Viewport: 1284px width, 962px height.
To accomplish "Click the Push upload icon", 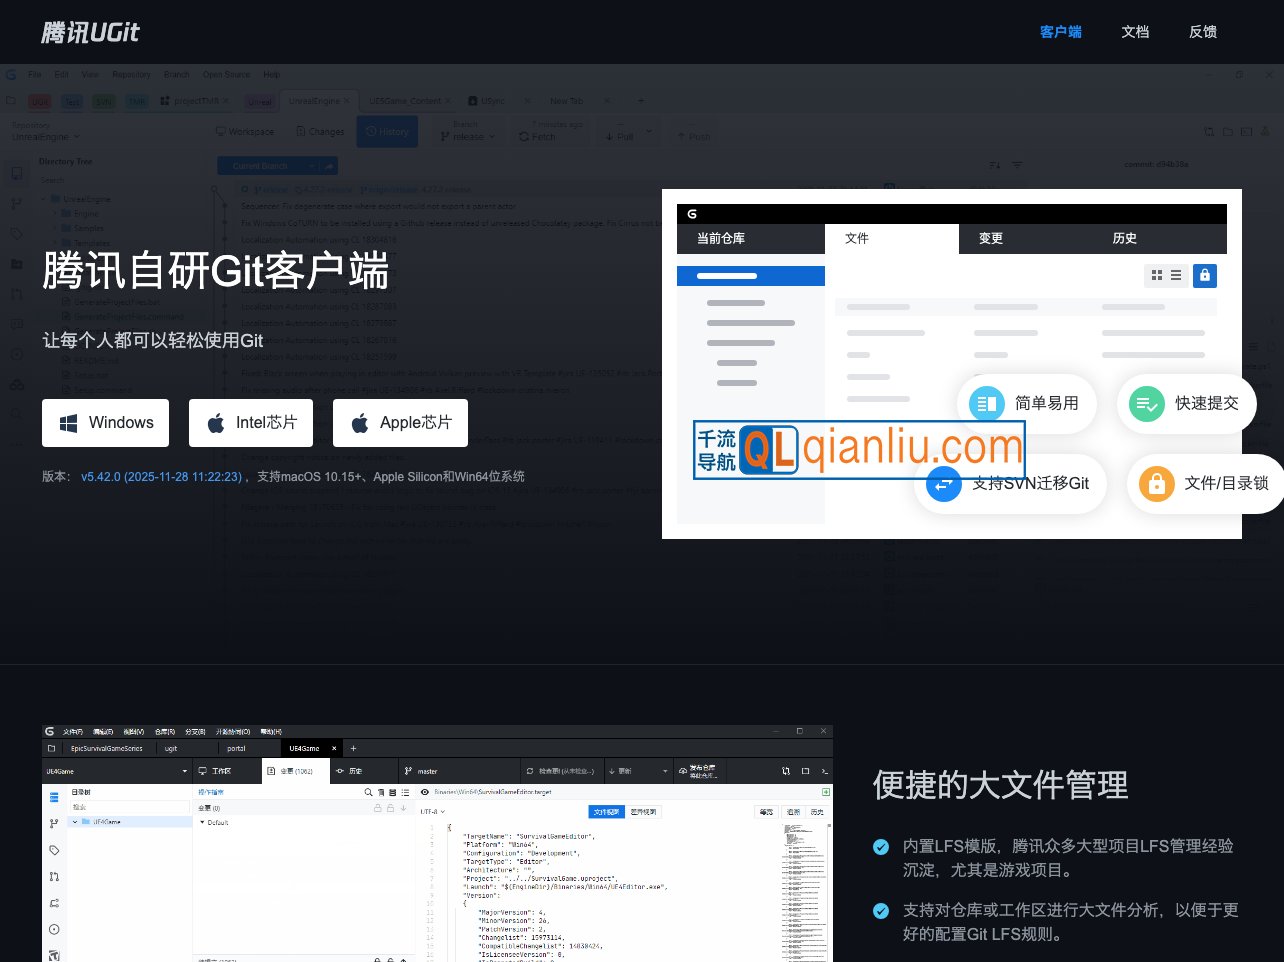I will click(681, 136).
